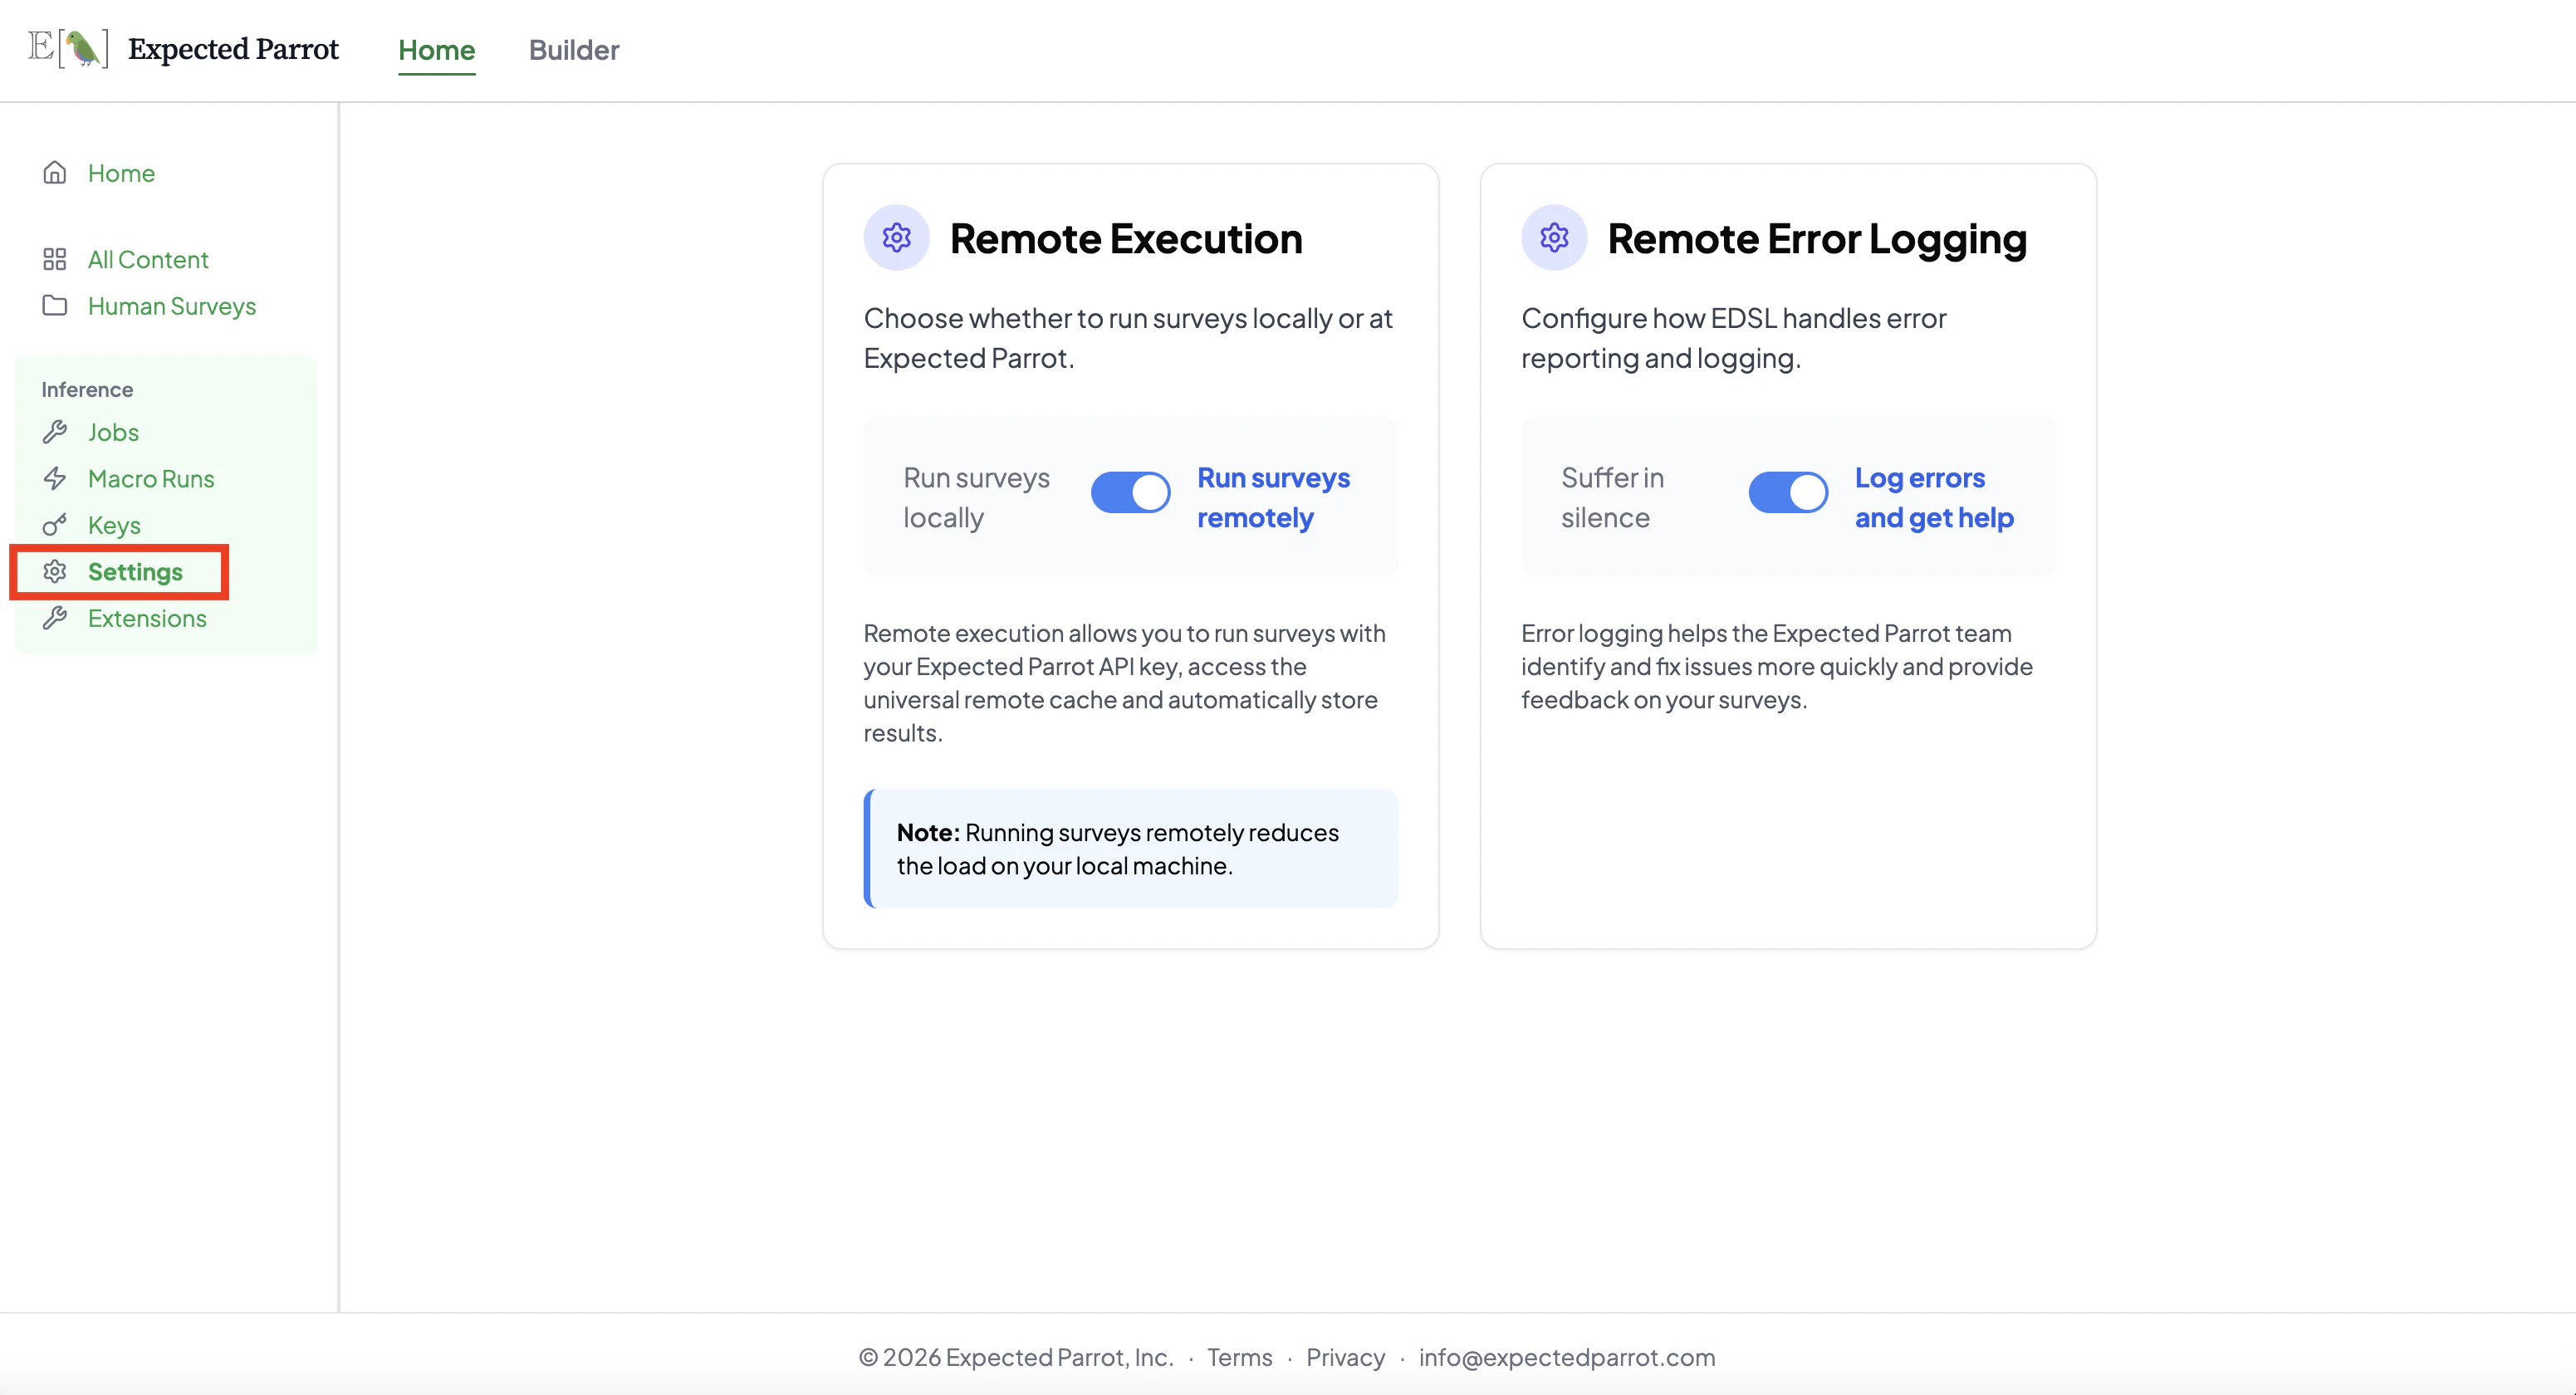The image size is (2576, 1395).
Task: Click the Human Surveys folder icon
Action: click(55, 306)
